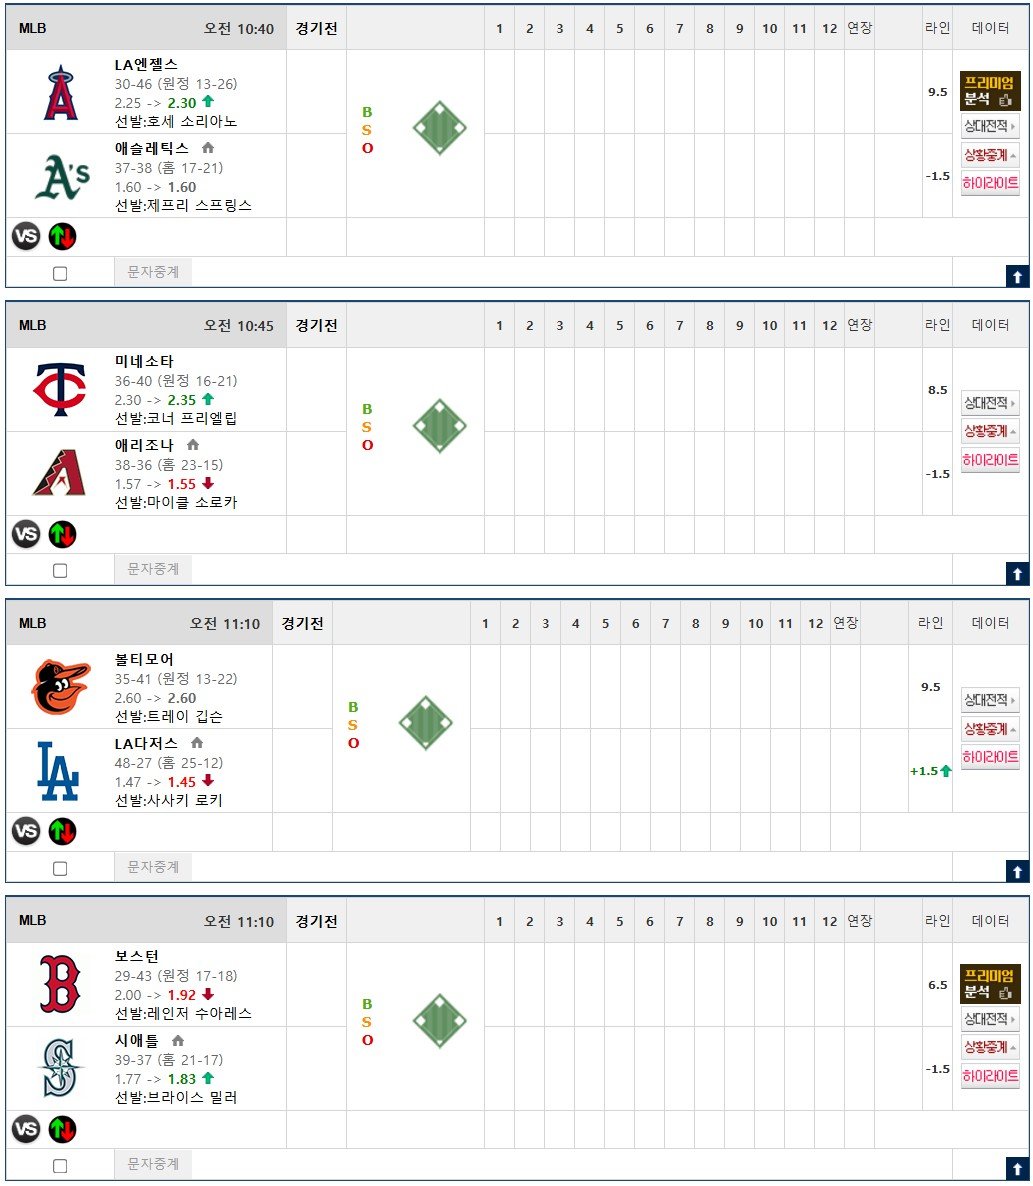Screen dimensions: 1033x1186
Task: Check the checkbox for LA Angels game
Action: [x=60, y=273]
